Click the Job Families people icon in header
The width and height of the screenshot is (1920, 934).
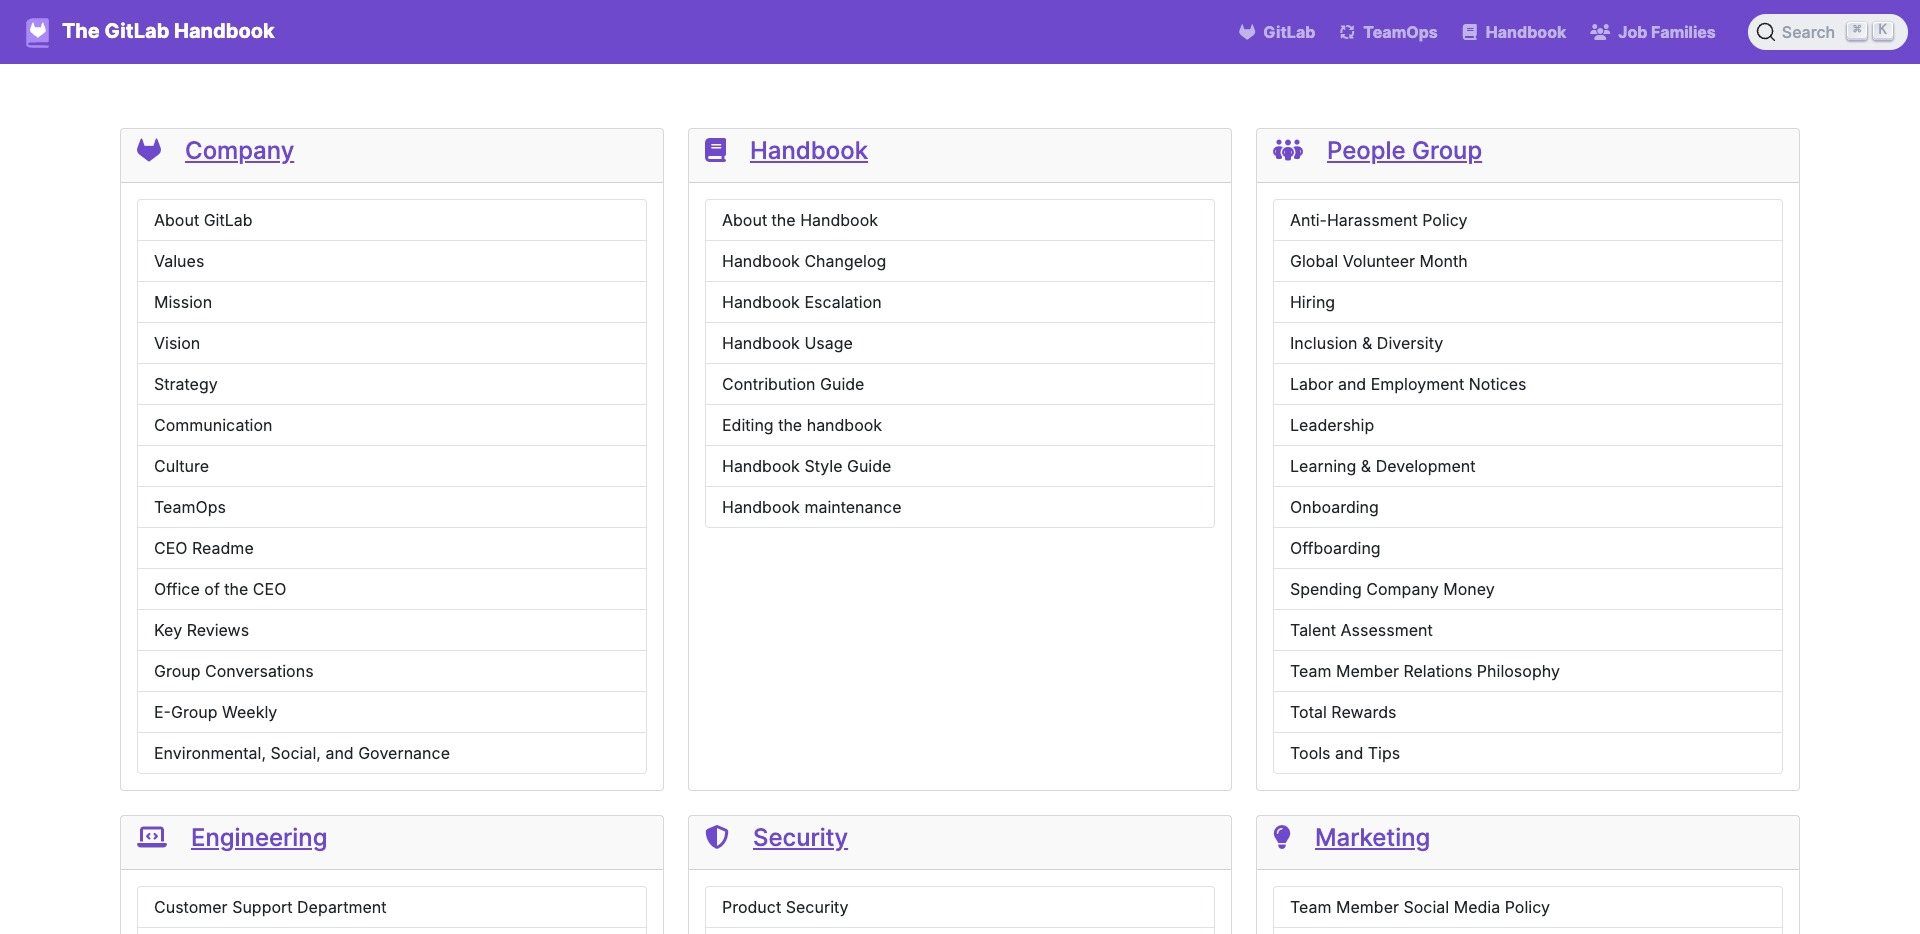click(1600, 31)
